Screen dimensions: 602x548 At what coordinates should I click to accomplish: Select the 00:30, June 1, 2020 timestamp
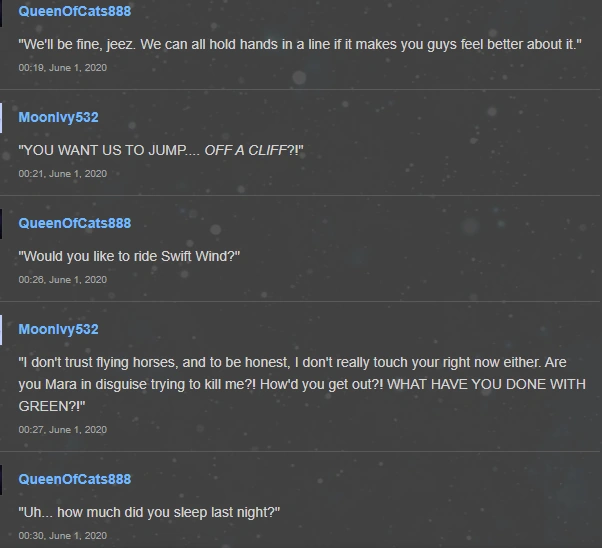click(x=62, y=535)
